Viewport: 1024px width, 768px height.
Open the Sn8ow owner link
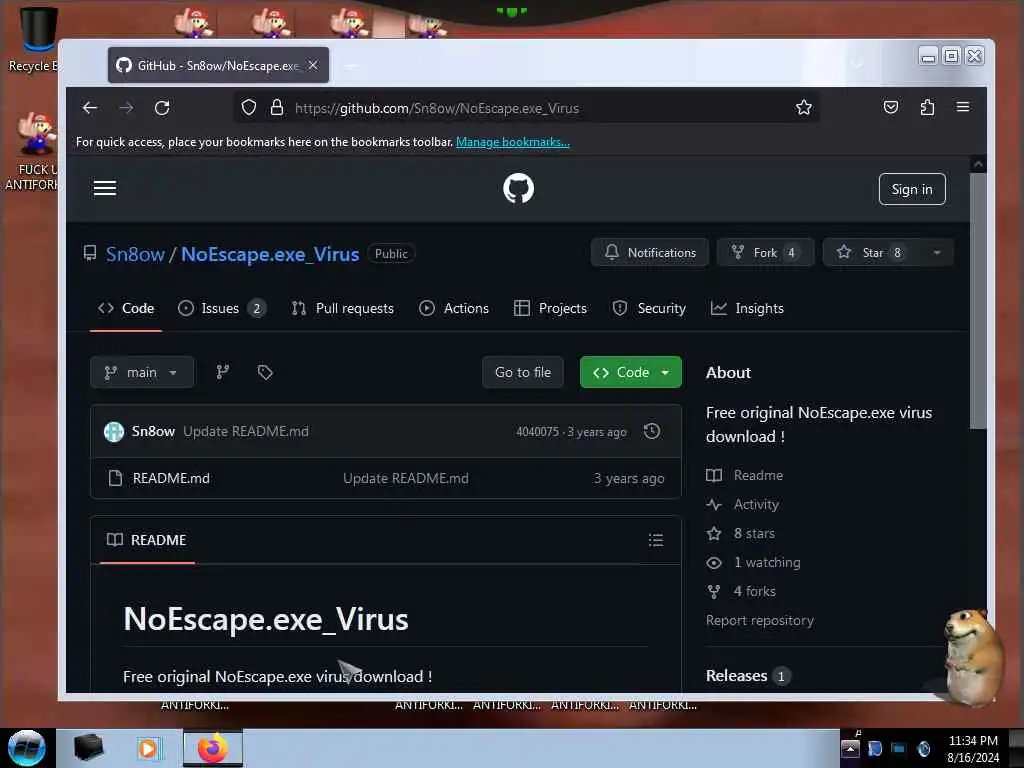pos(135,254)
